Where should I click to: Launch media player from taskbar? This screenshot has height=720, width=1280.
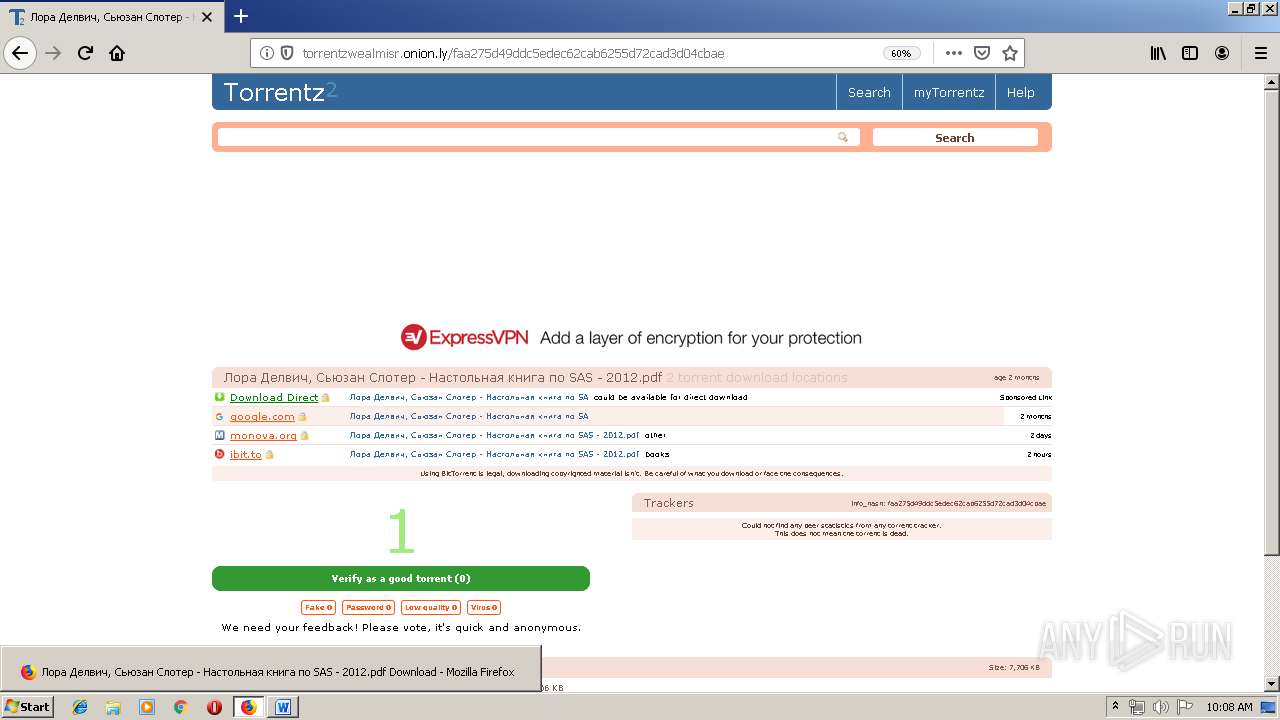click(x=147, y=707)
